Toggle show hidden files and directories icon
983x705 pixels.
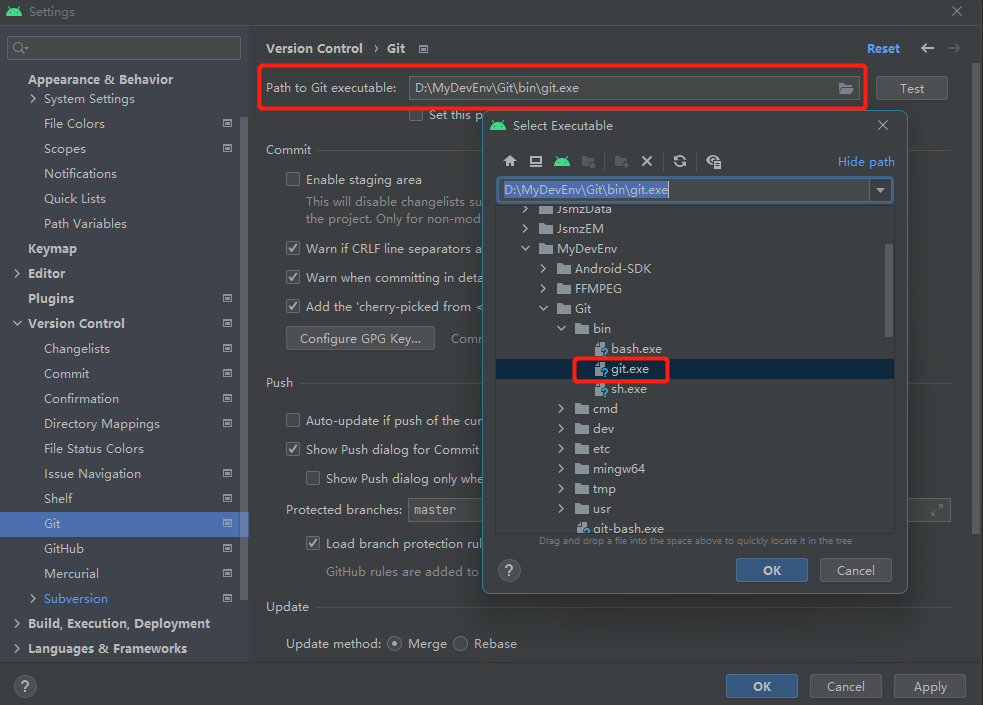[x=713, y=161]
